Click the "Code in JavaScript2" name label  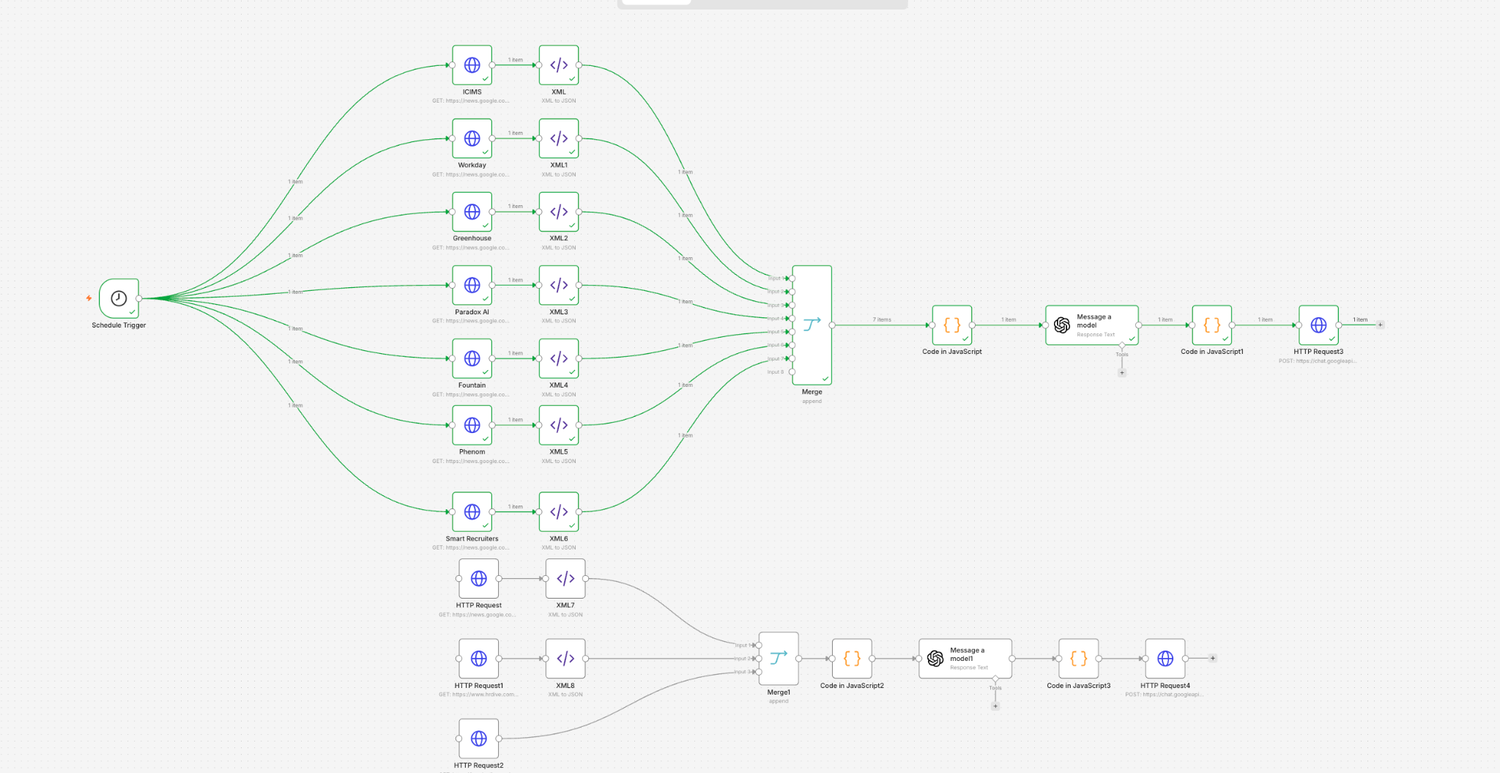pos(852,685)
